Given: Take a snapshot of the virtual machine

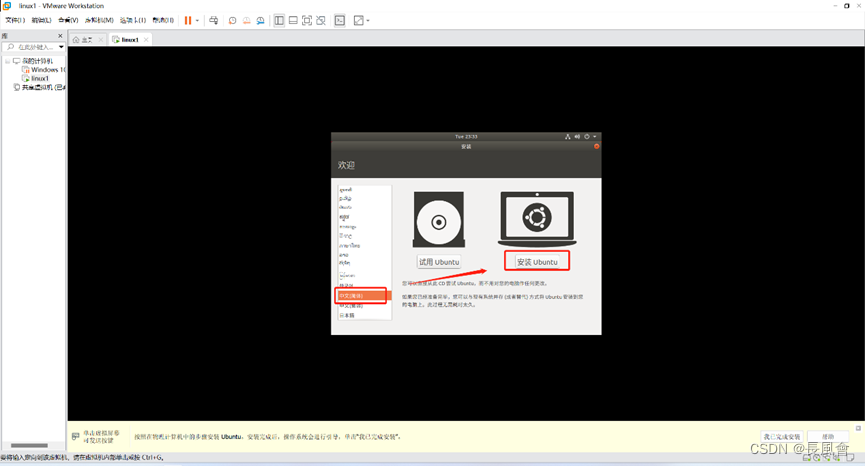Looking at the screenshot, I should click(x=233, y=20).
